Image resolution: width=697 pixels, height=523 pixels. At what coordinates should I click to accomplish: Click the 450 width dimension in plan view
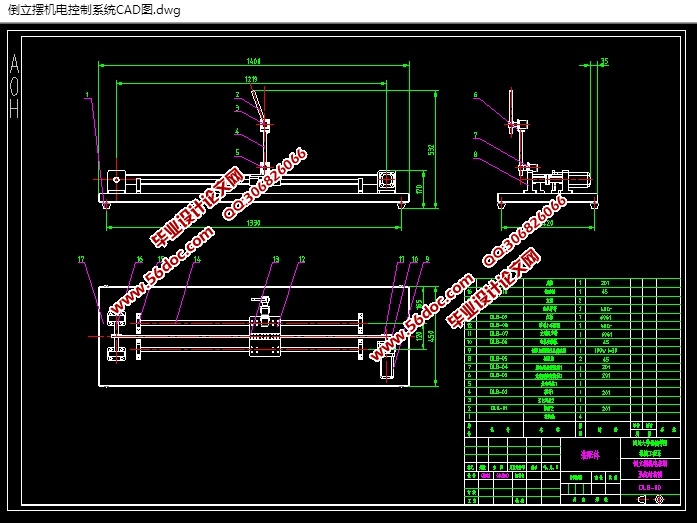pyautogui.click(x=431, y=336)
